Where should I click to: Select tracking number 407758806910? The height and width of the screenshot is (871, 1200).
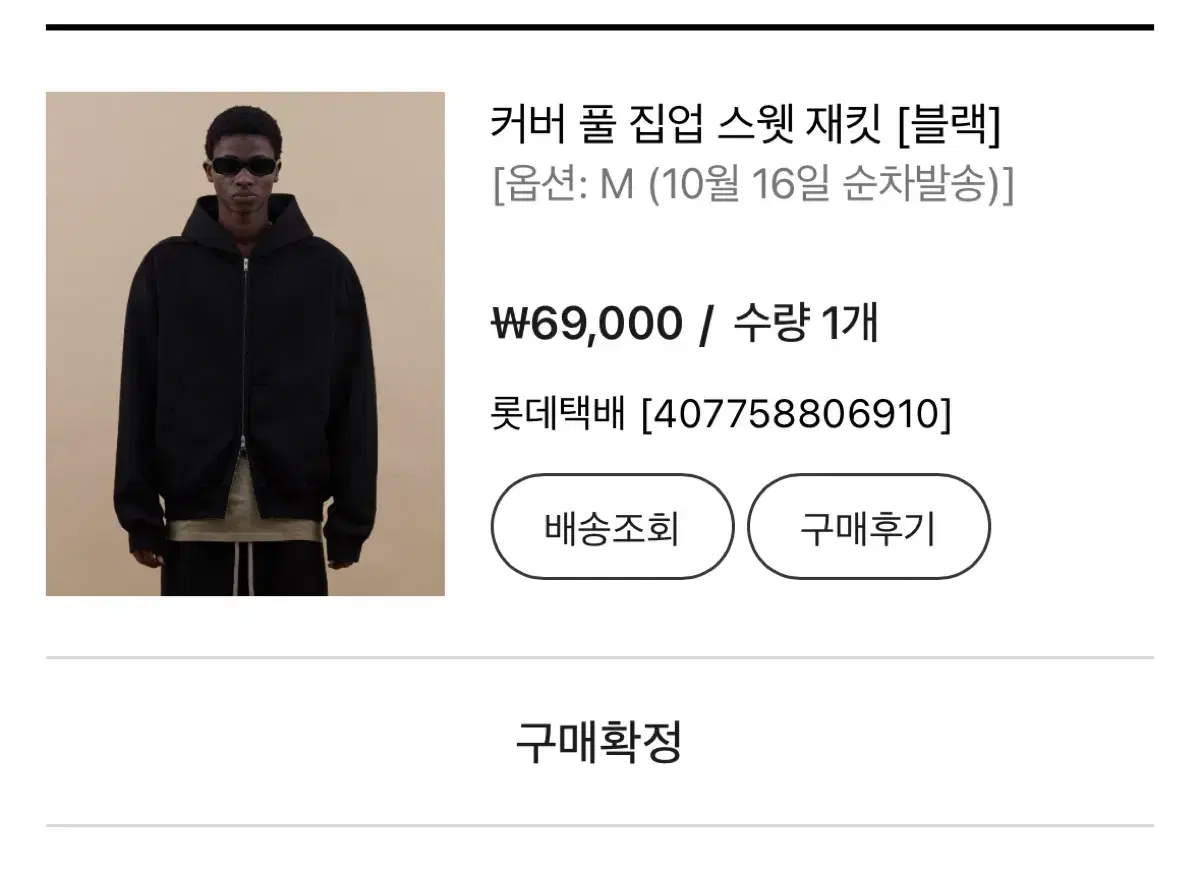[795, 413]
